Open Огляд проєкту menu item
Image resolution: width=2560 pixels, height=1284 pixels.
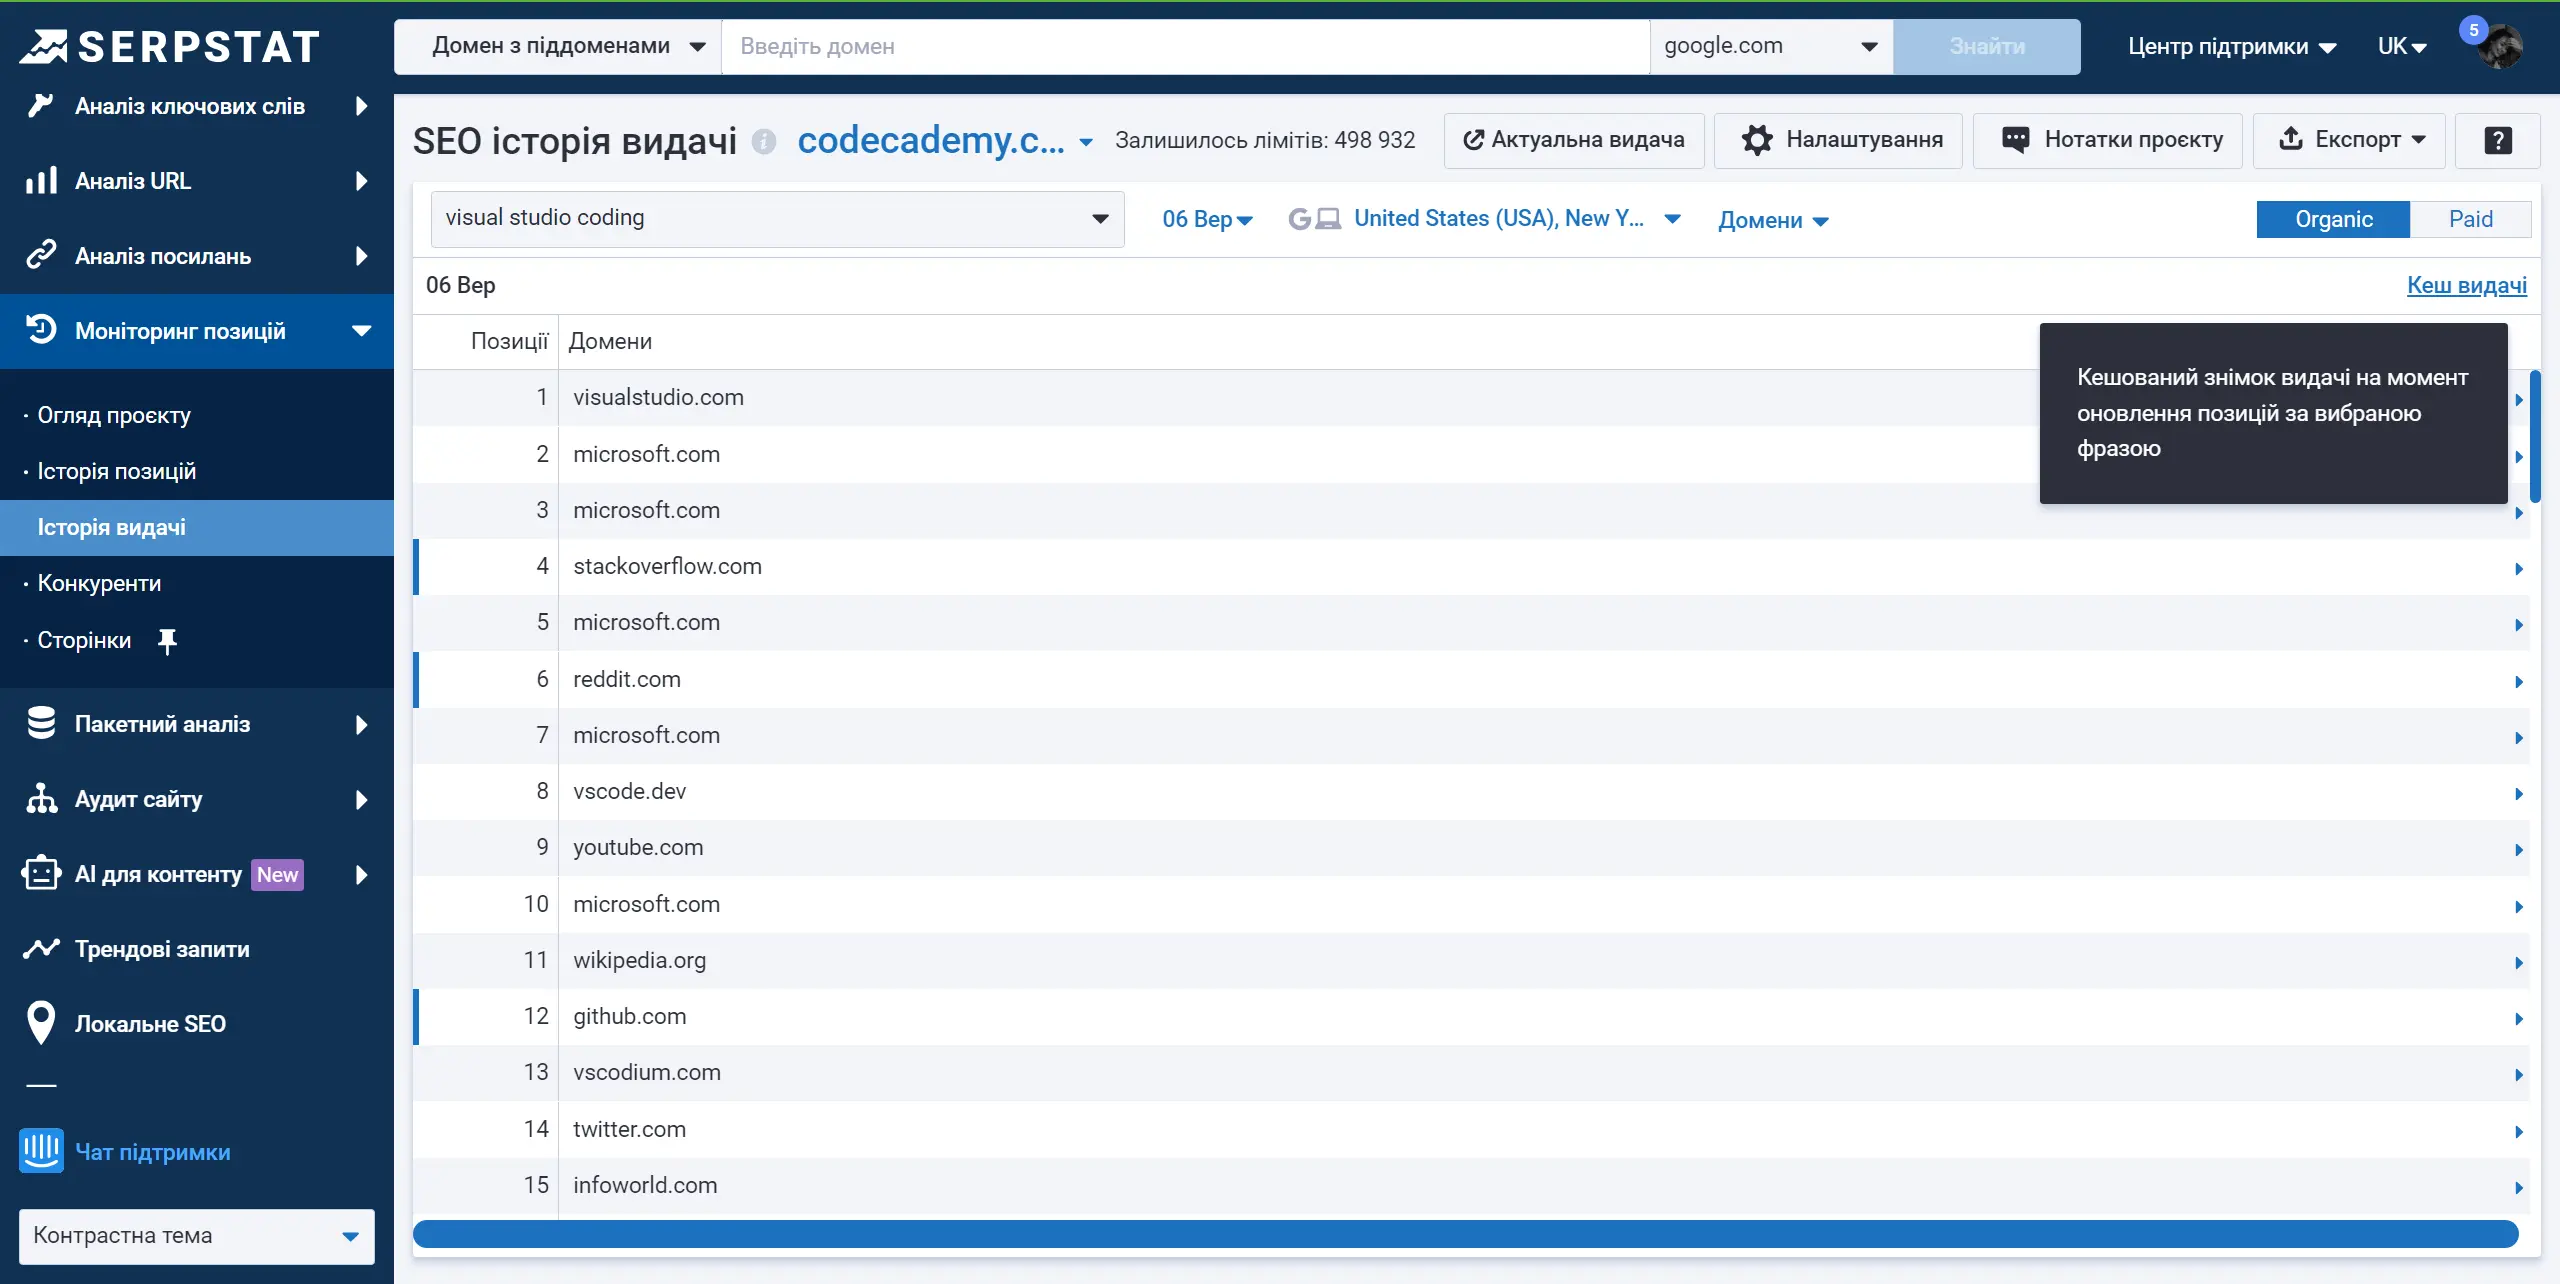pos(114,415)
